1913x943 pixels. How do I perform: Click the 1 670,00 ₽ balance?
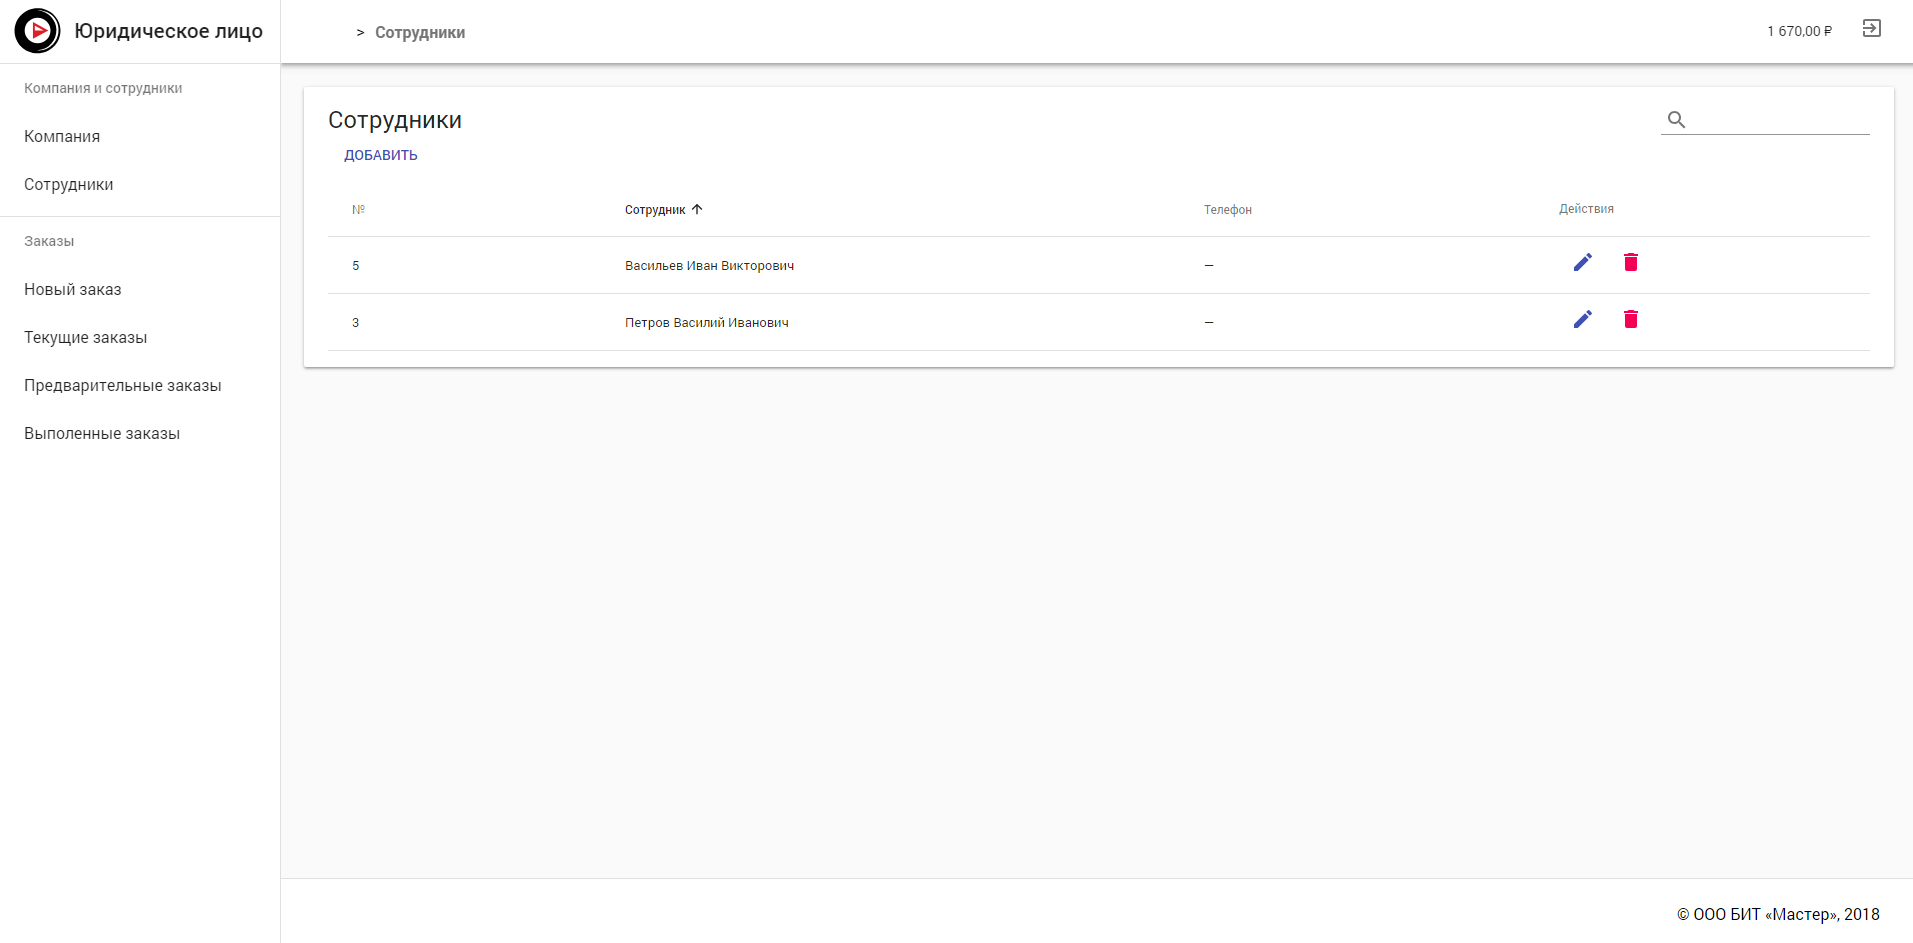[x=1799, y=31]
